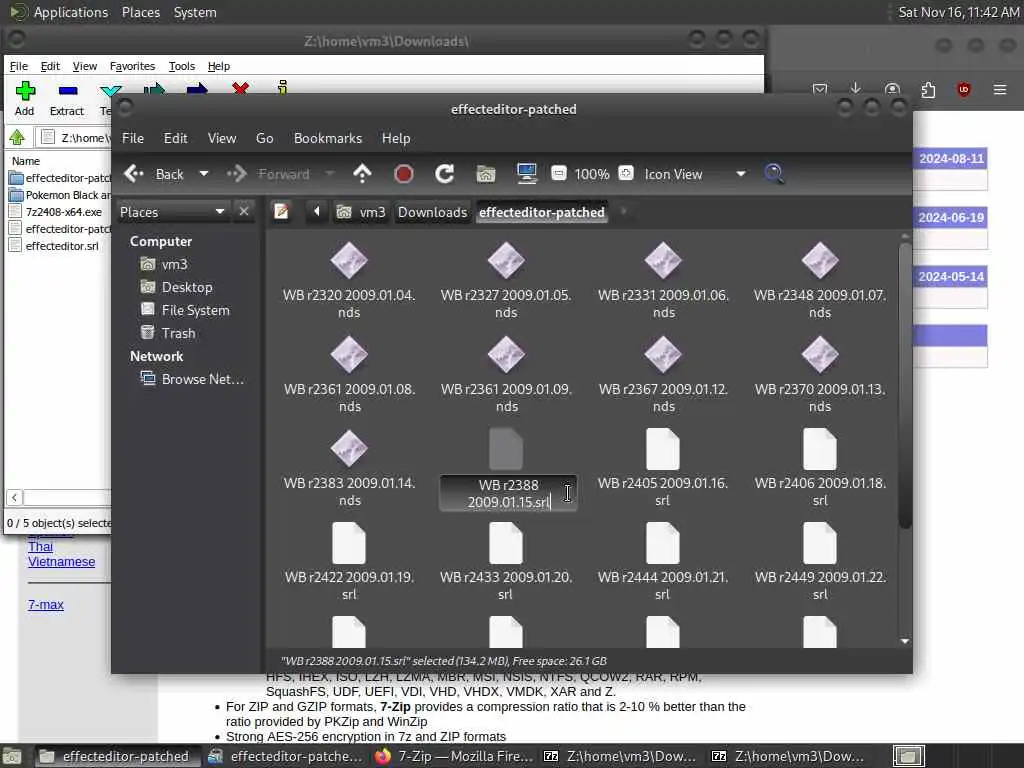Click the file view vertical scrollbar

coord(904,385)
